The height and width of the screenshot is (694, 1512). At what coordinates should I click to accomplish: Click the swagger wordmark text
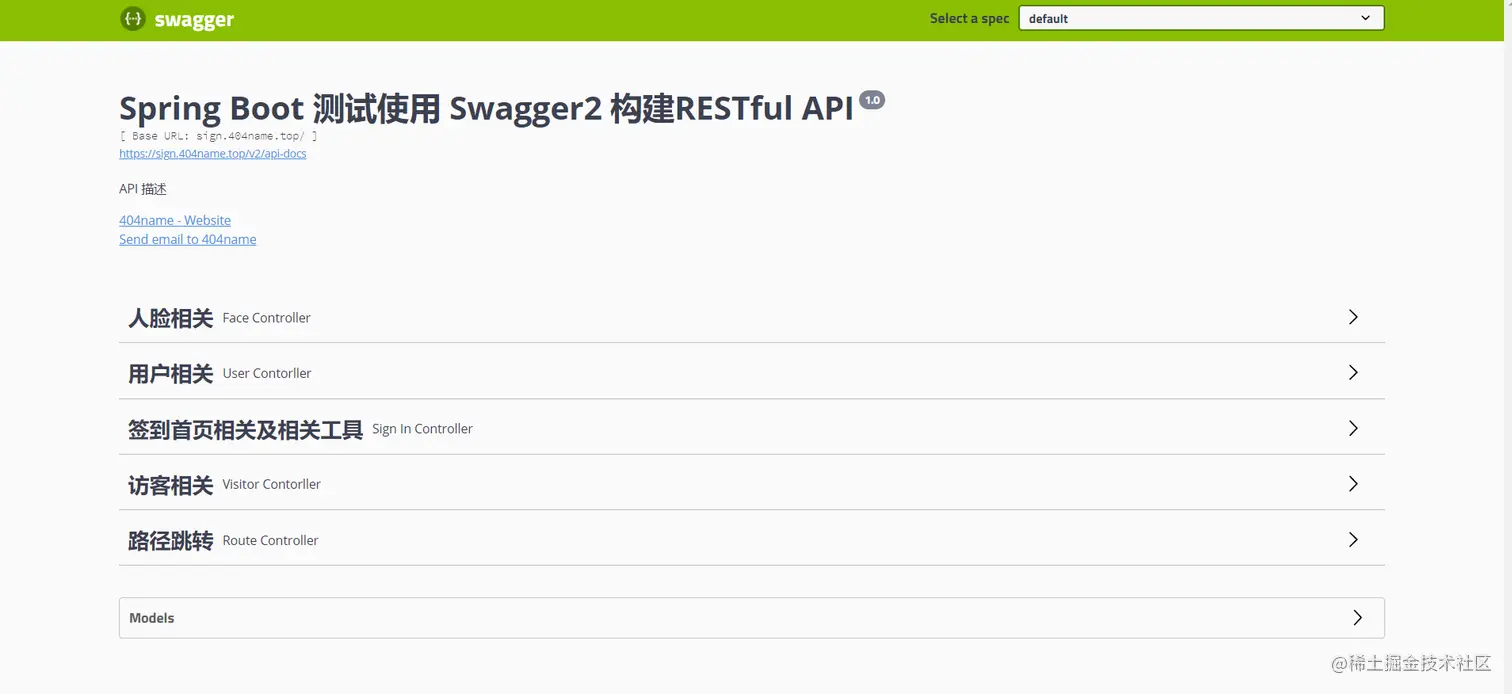(x=194, y=19)
